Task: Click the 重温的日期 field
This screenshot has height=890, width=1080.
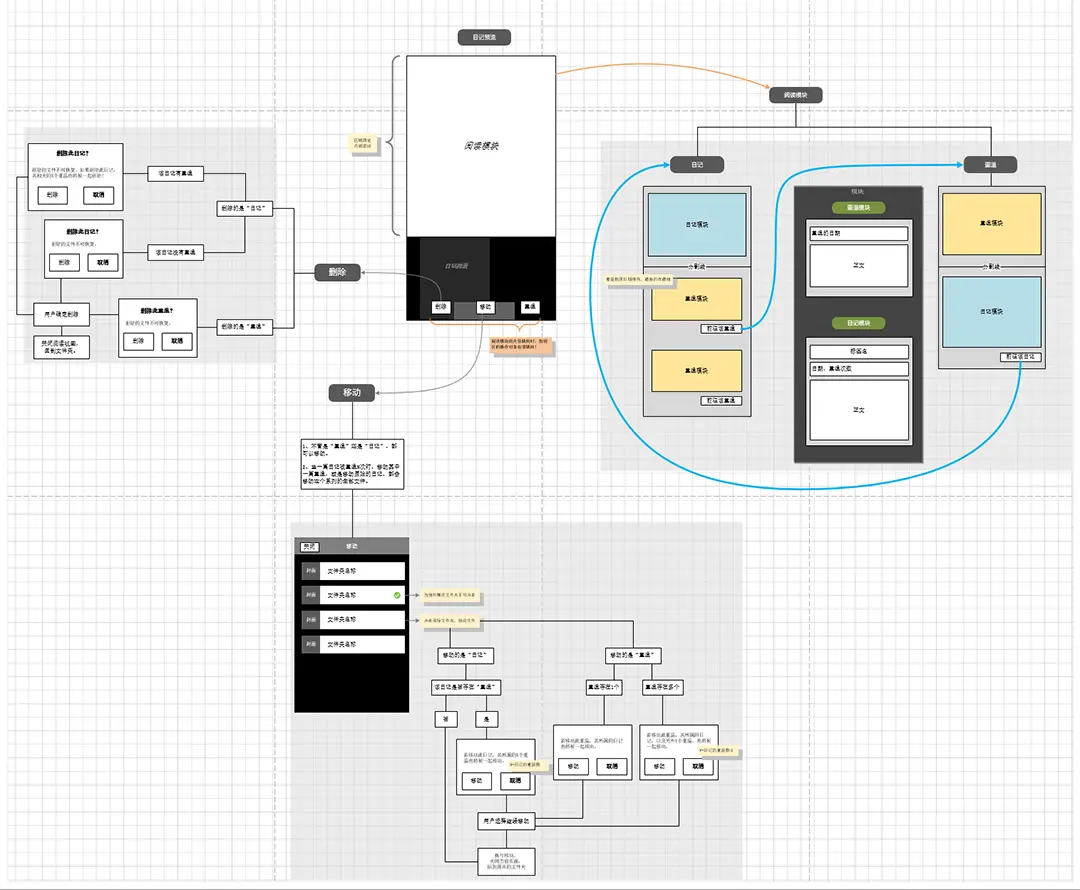Action: click(858, 234)
